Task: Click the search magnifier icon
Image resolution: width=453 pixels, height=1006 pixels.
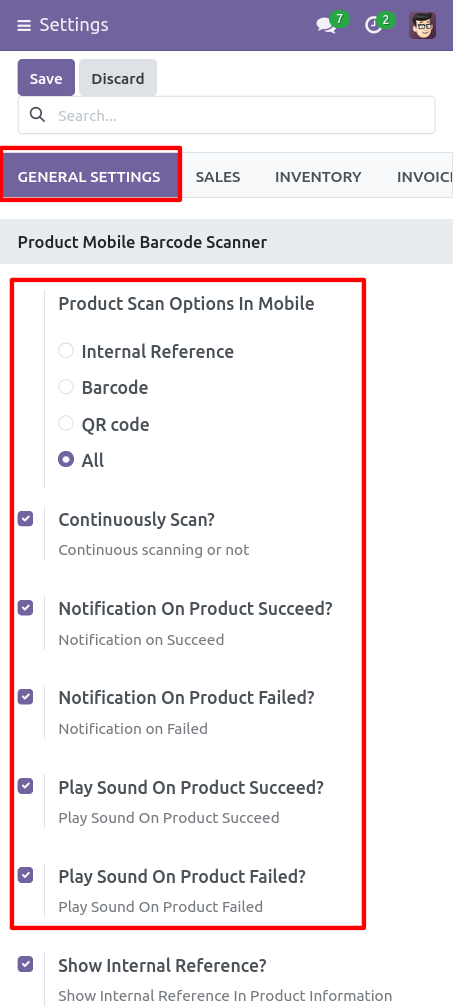Action: (x=38, y=115)
